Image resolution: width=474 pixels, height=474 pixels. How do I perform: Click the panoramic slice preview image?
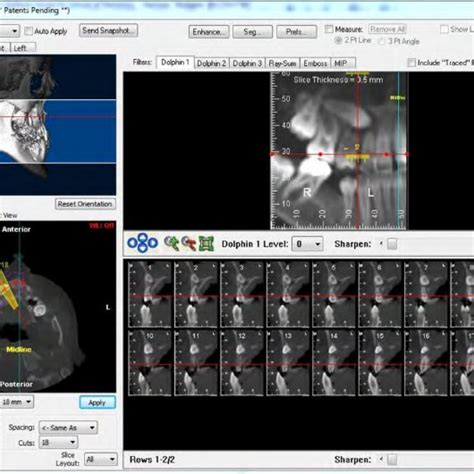click(x=339, y=150)
